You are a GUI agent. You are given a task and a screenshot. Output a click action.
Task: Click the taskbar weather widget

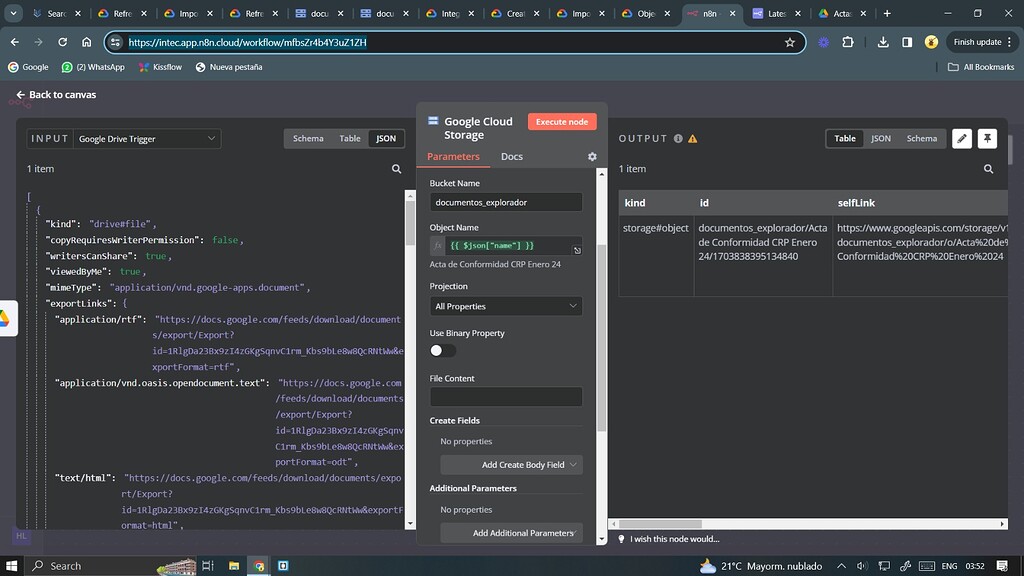point(760,566)
